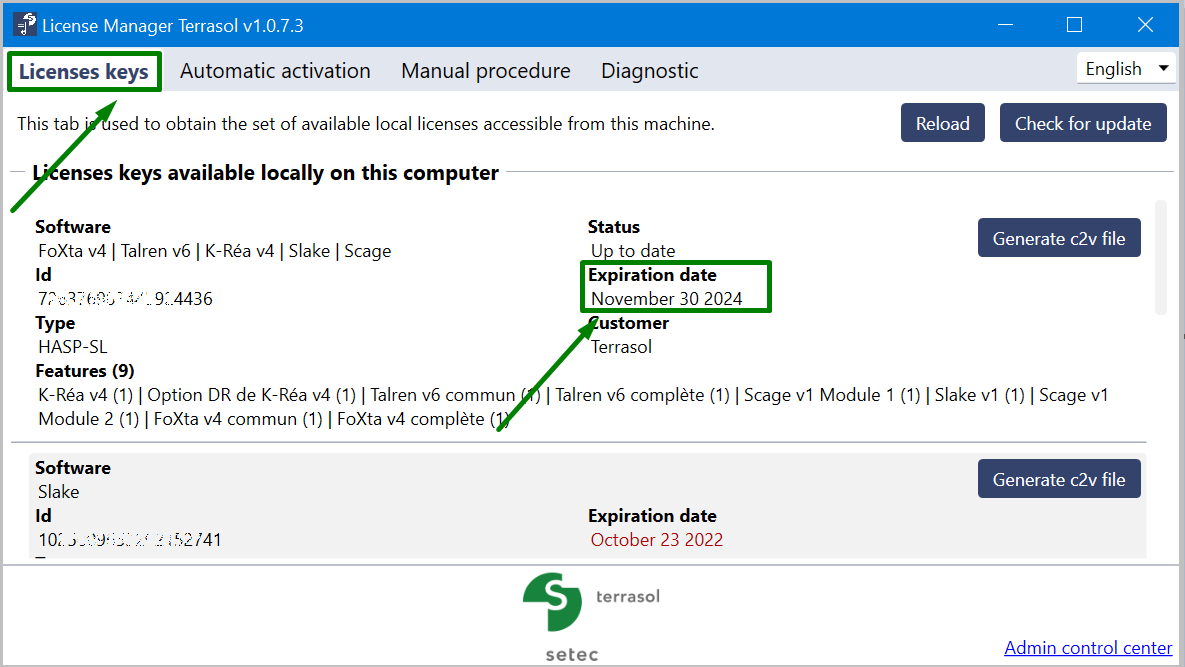This screenshot has height=667, width=1185.
Task: Click the 'Features (9)' heading
Action: (x=85, y=371)
